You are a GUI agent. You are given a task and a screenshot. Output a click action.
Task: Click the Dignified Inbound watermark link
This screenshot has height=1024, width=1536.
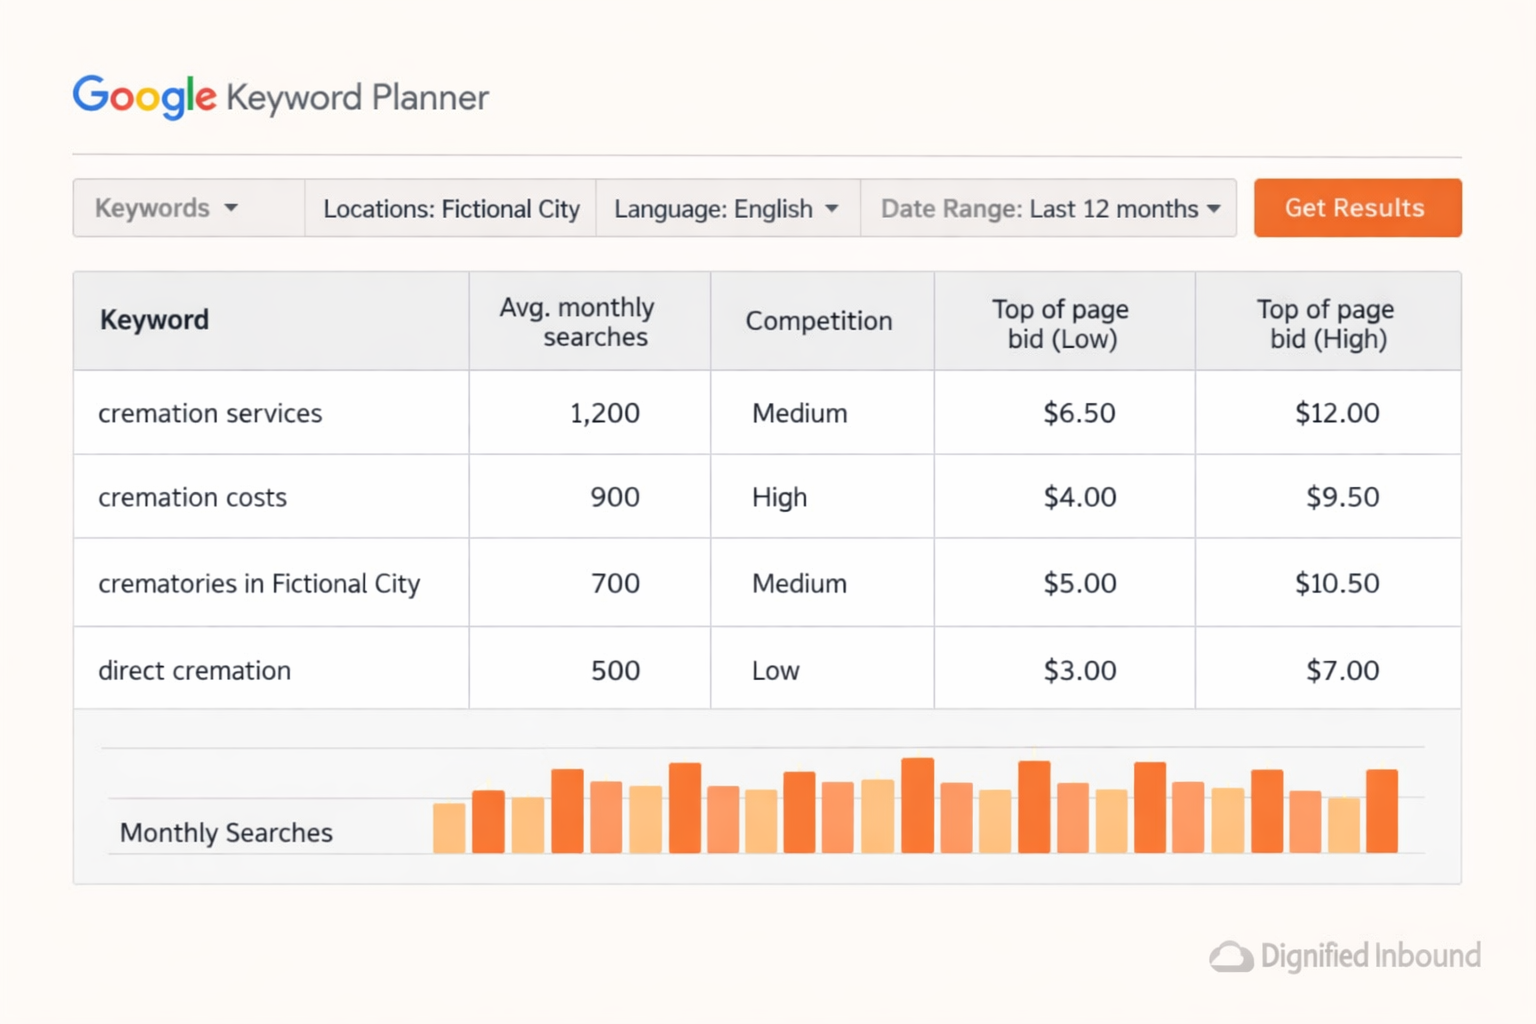tap(1370, 956)
